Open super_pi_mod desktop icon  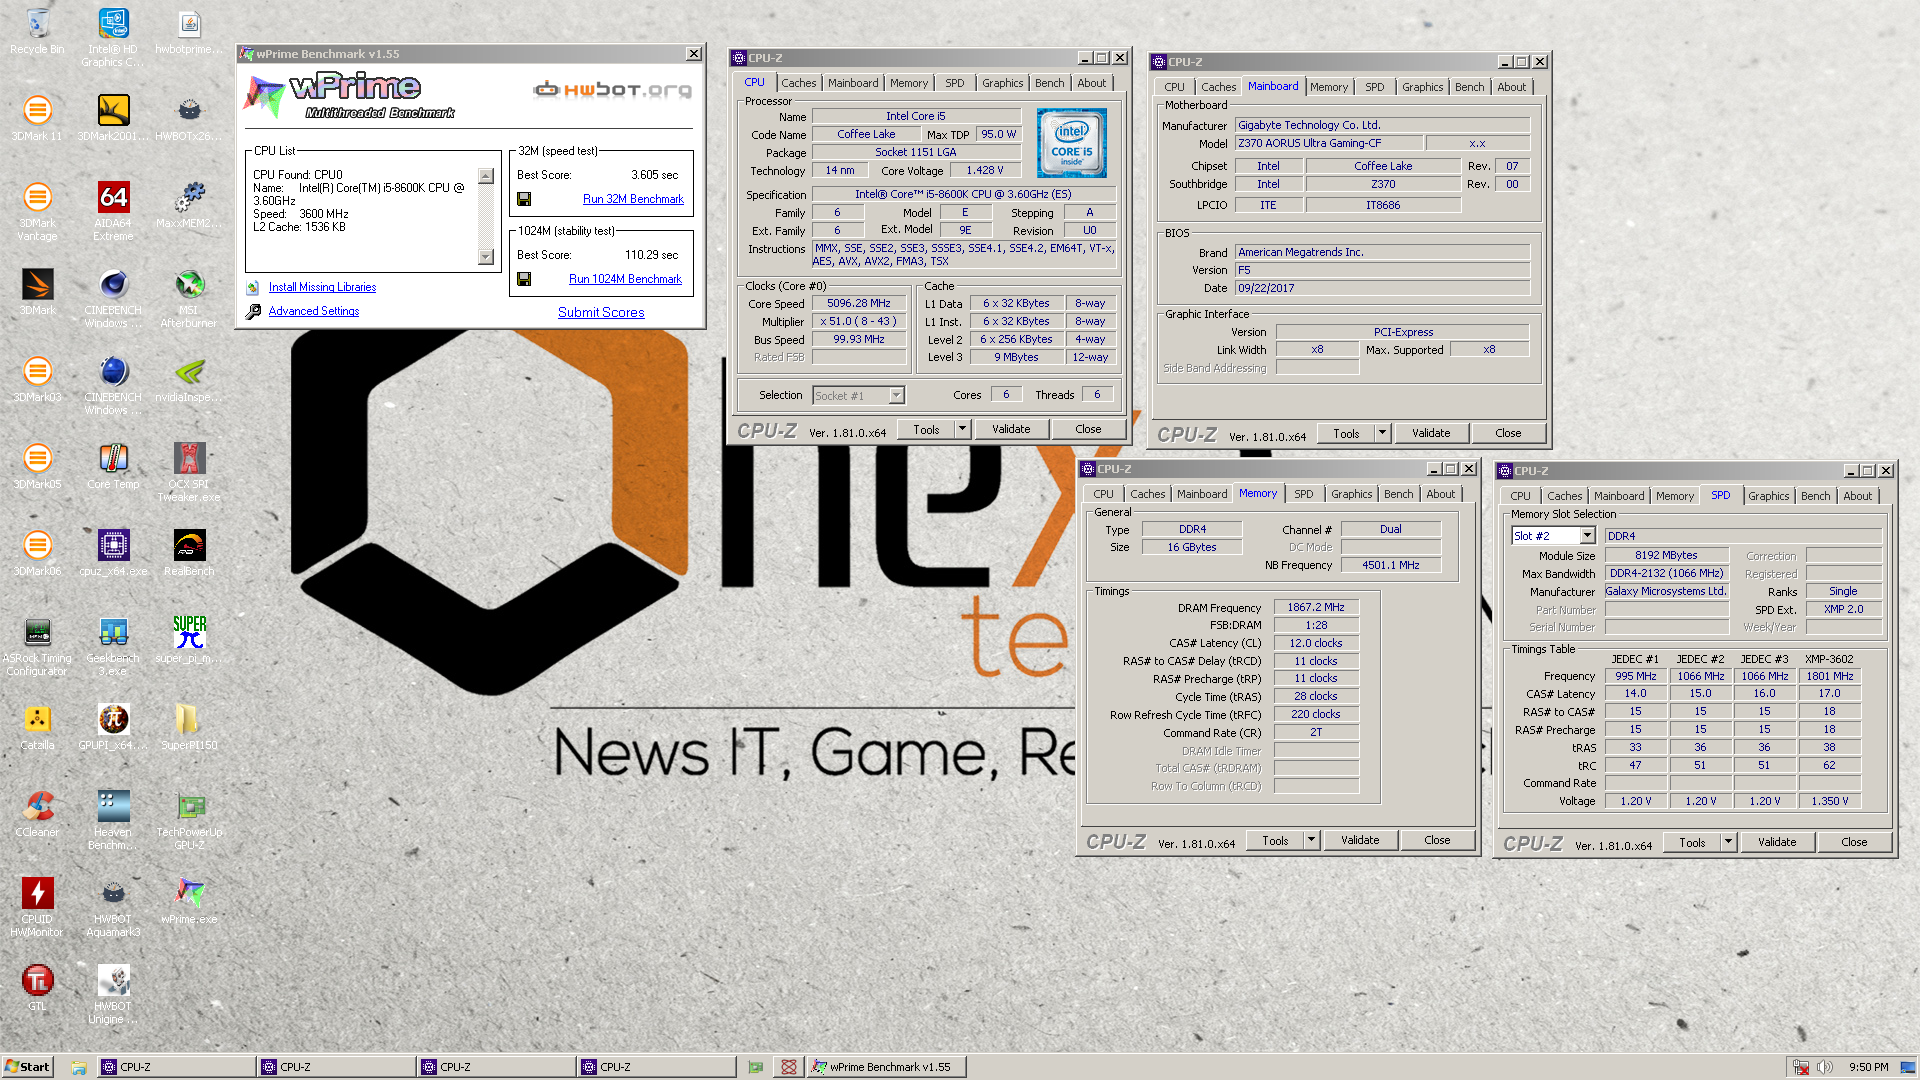pyautogui.click(x=189, y=640)
